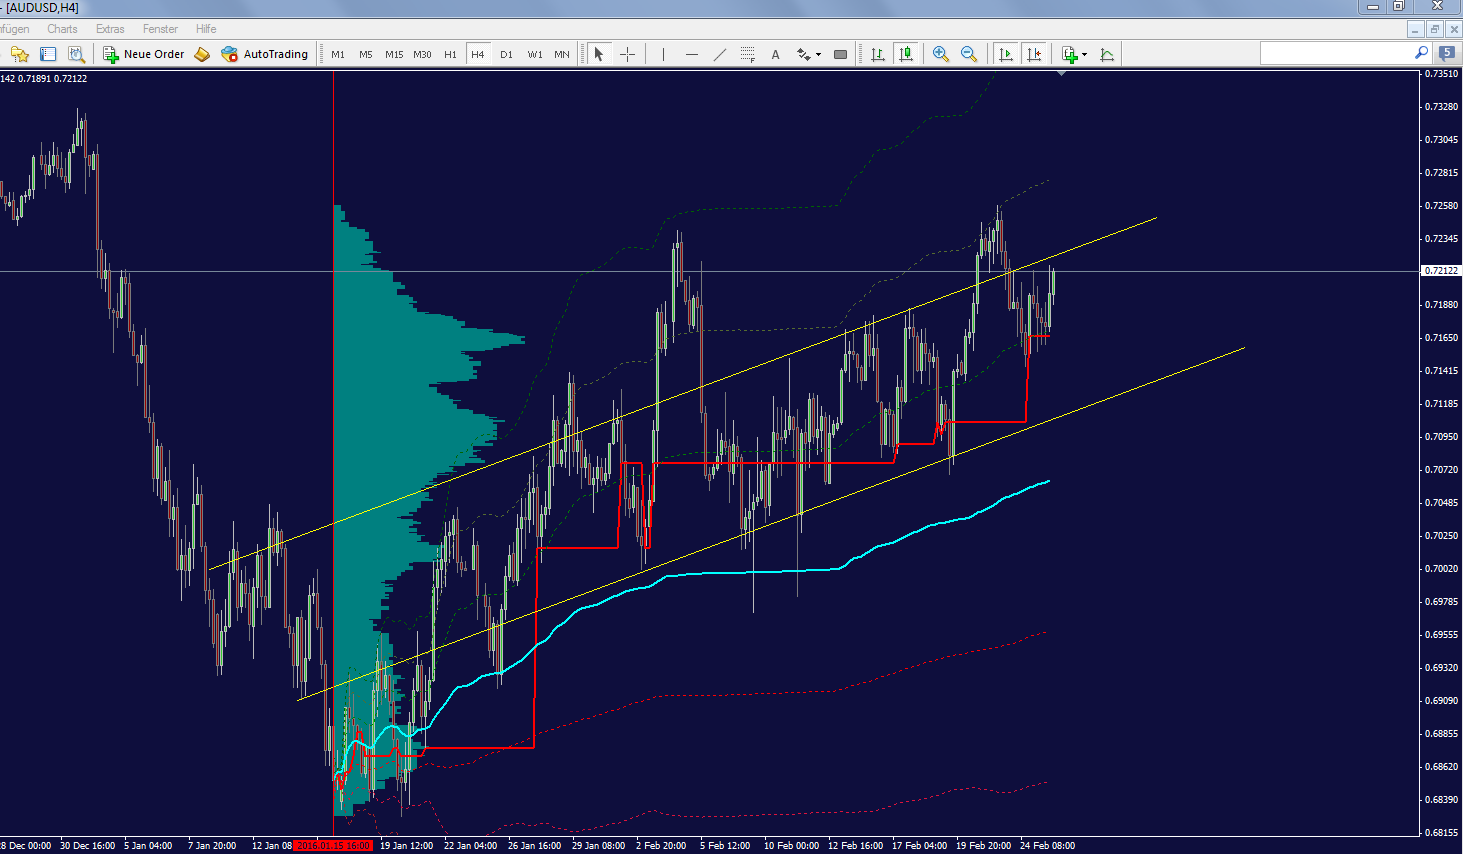The height and width of the screenshot is (854, 1463).
Task: Open the partially visible Einfügen menu
Action: [15, 29]
